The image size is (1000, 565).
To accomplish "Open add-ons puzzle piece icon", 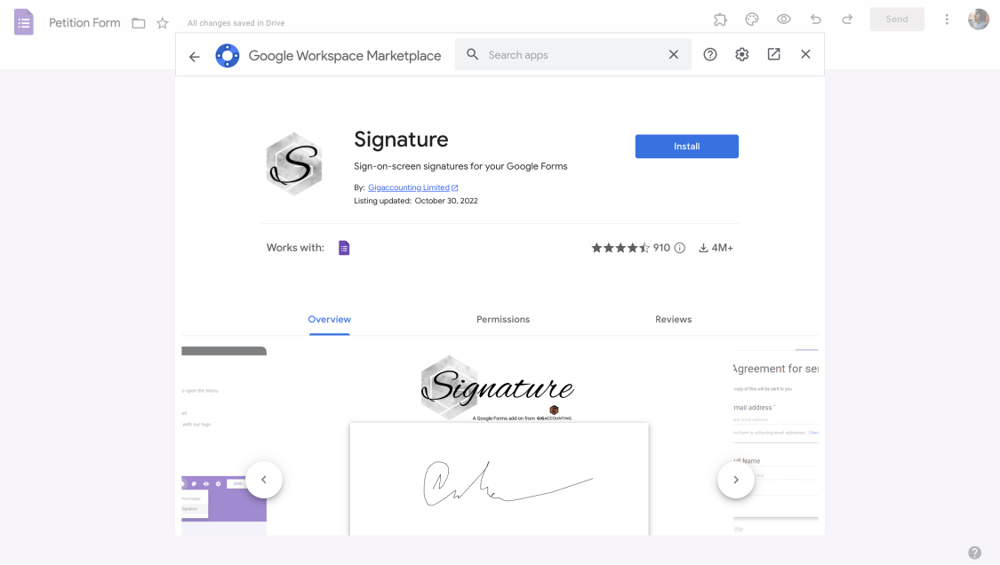I will tap(720, 19).
